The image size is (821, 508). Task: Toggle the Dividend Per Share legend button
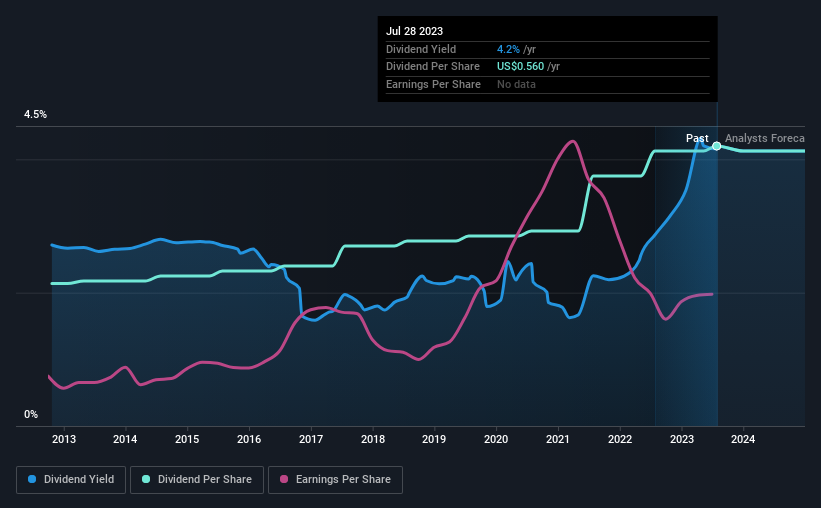coord(197,480)
